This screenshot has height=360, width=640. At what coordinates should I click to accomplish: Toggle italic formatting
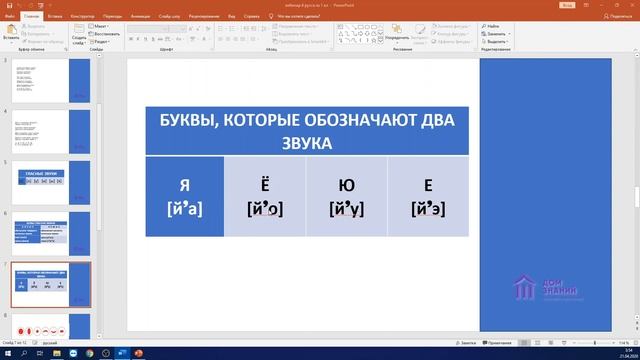pyautogui.click(x=138, y=39)
